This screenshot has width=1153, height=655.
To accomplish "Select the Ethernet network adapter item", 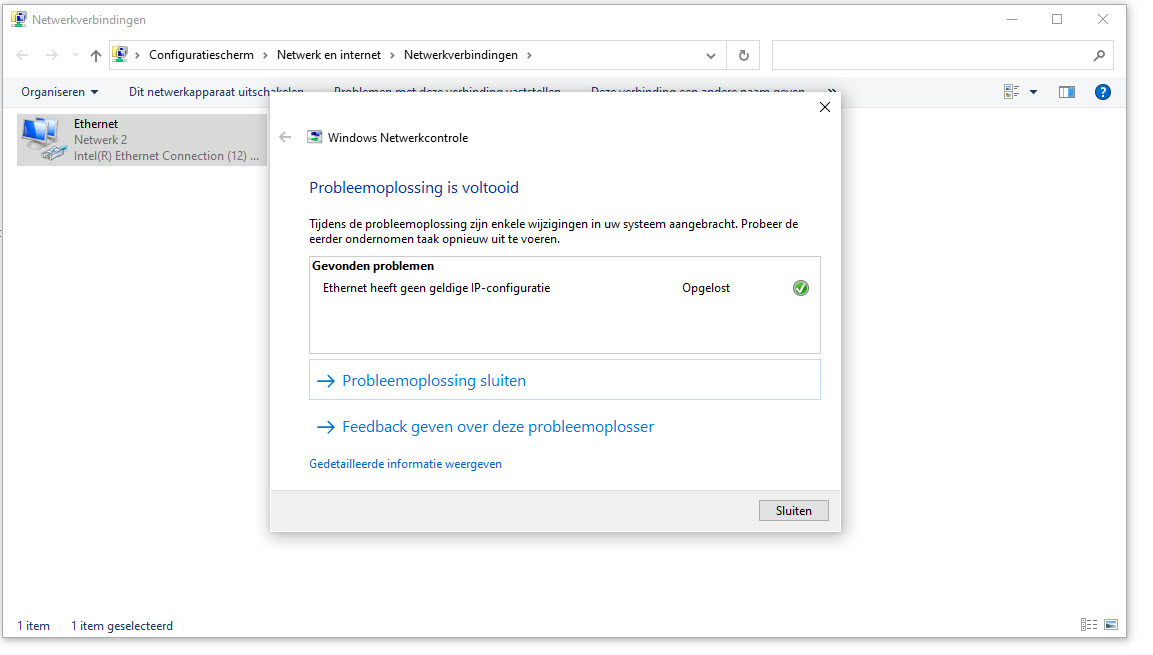I will (142, 140).
